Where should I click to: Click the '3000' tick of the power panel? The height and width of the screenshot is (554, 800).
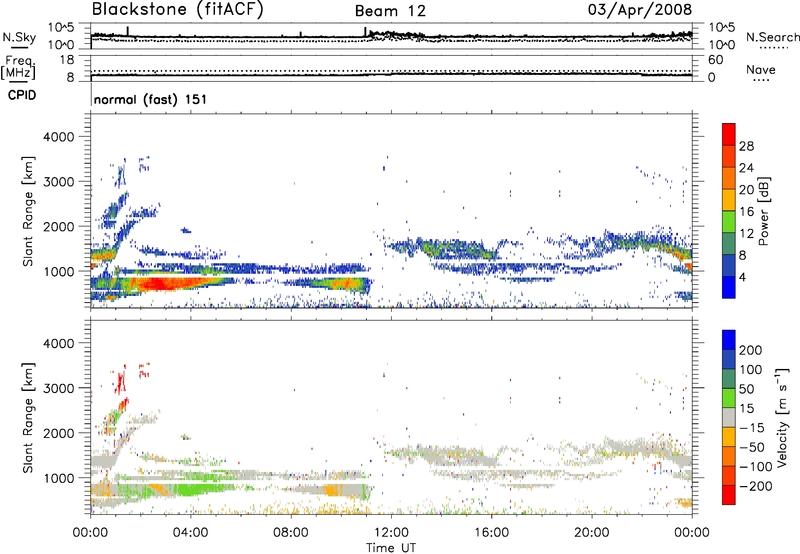click(59, 182)
